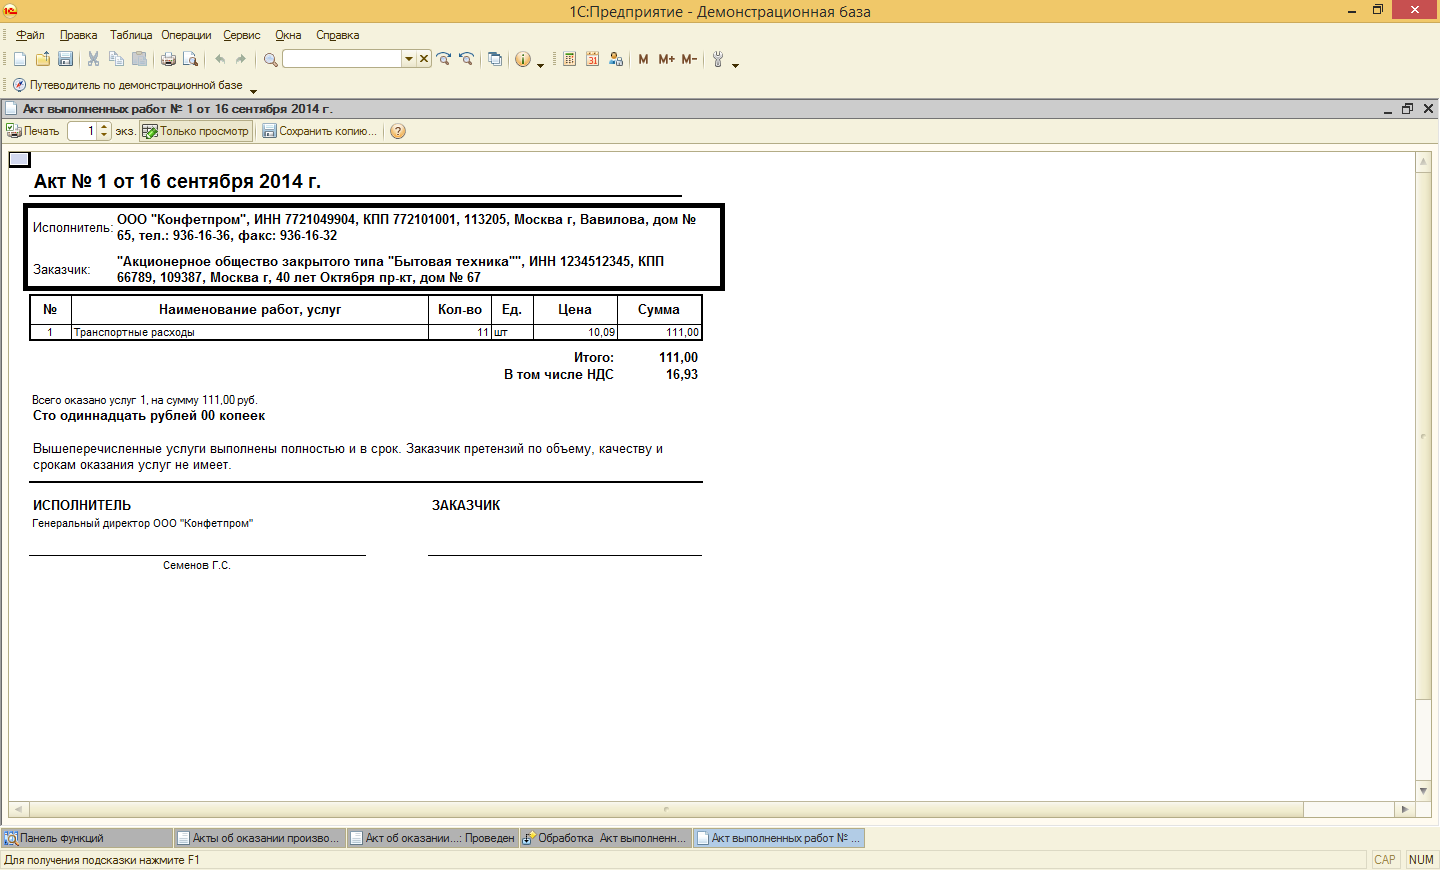1440x870 pixels.
Task: Switch to Обработка Акт выполненн... tab
Action: tap(605, 838)
